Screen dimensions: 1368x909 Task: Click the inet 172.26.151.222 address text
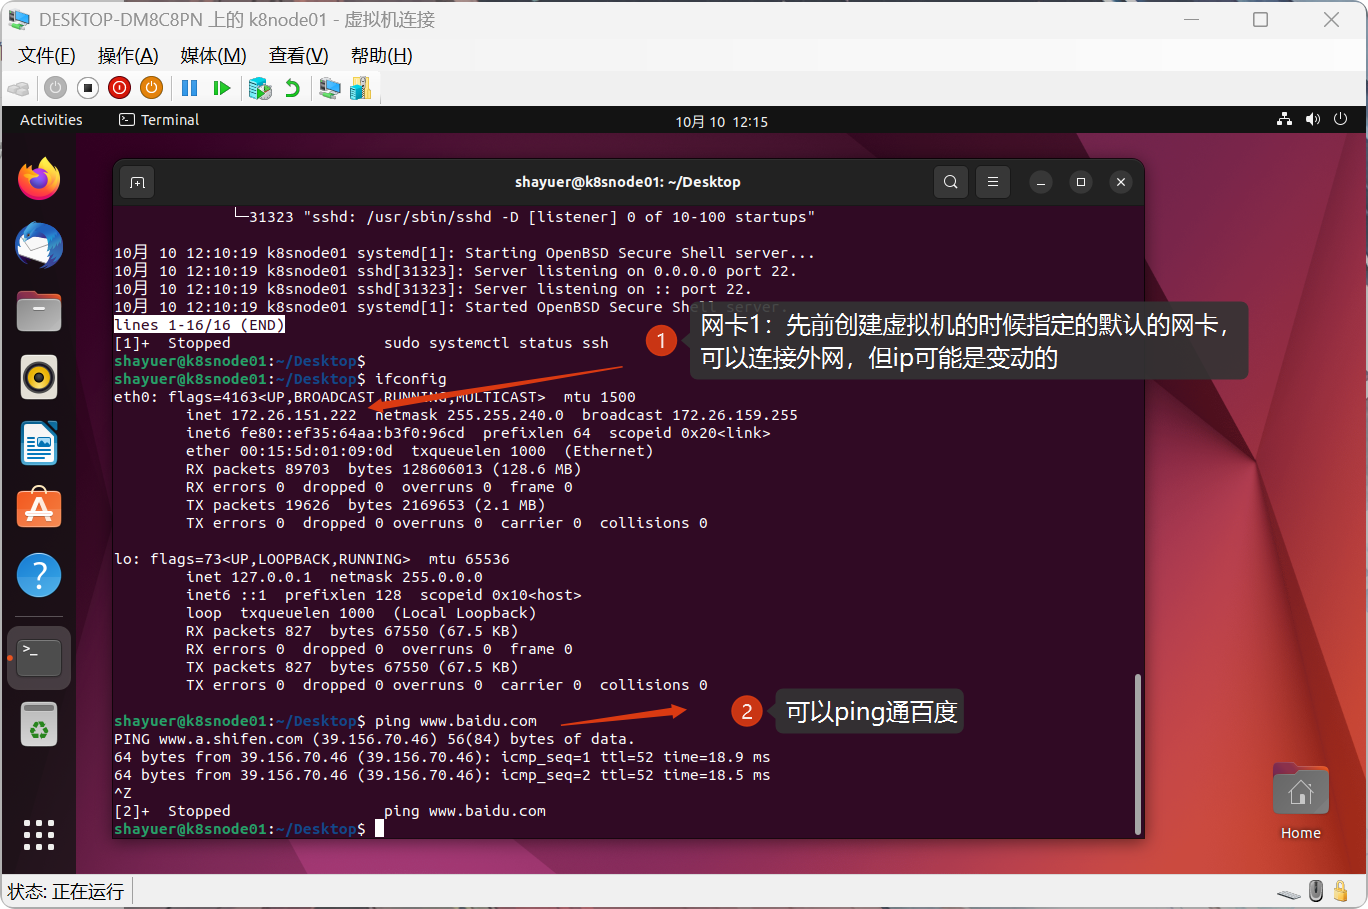coord(271,415)
